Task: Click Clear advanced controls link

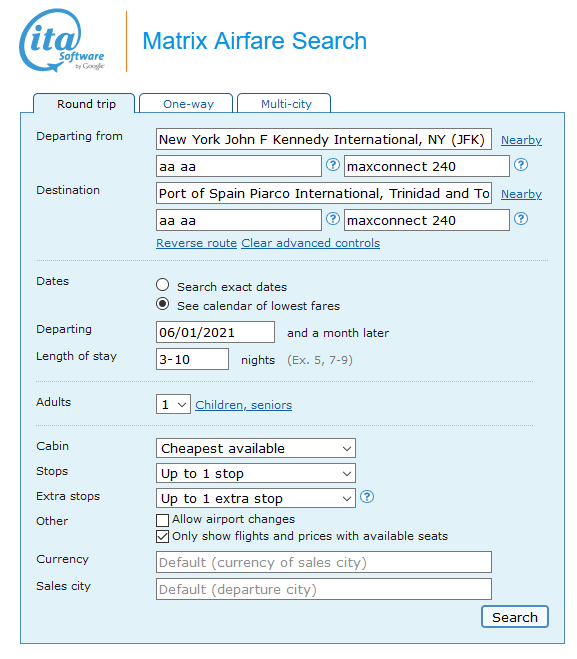Action: (x=311, y=243)
